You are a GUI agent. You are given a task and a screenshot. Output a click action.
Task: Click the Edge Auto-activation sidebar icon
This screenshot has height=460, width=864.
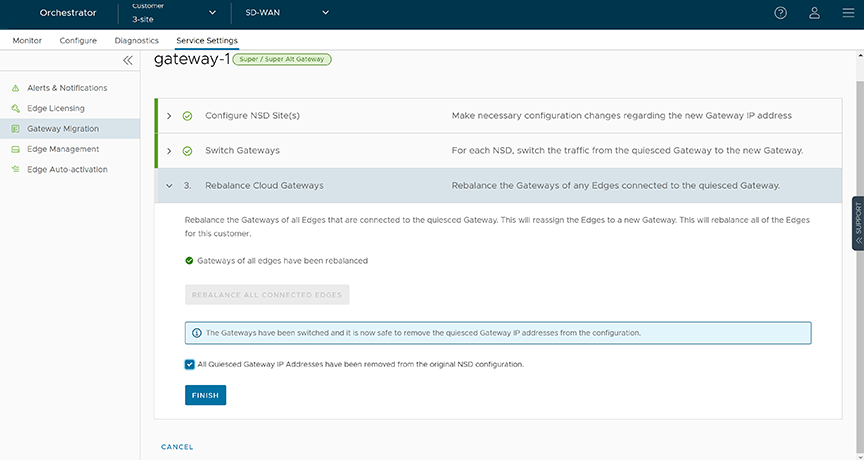pos(16,170)
